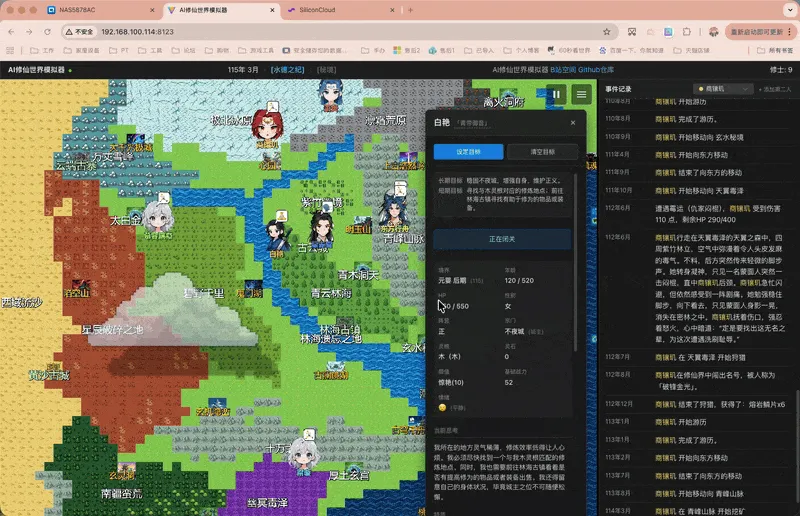Pause the simulation with the pause button
The height and width of the screenshot is (516, 800).
coord(555,95)
